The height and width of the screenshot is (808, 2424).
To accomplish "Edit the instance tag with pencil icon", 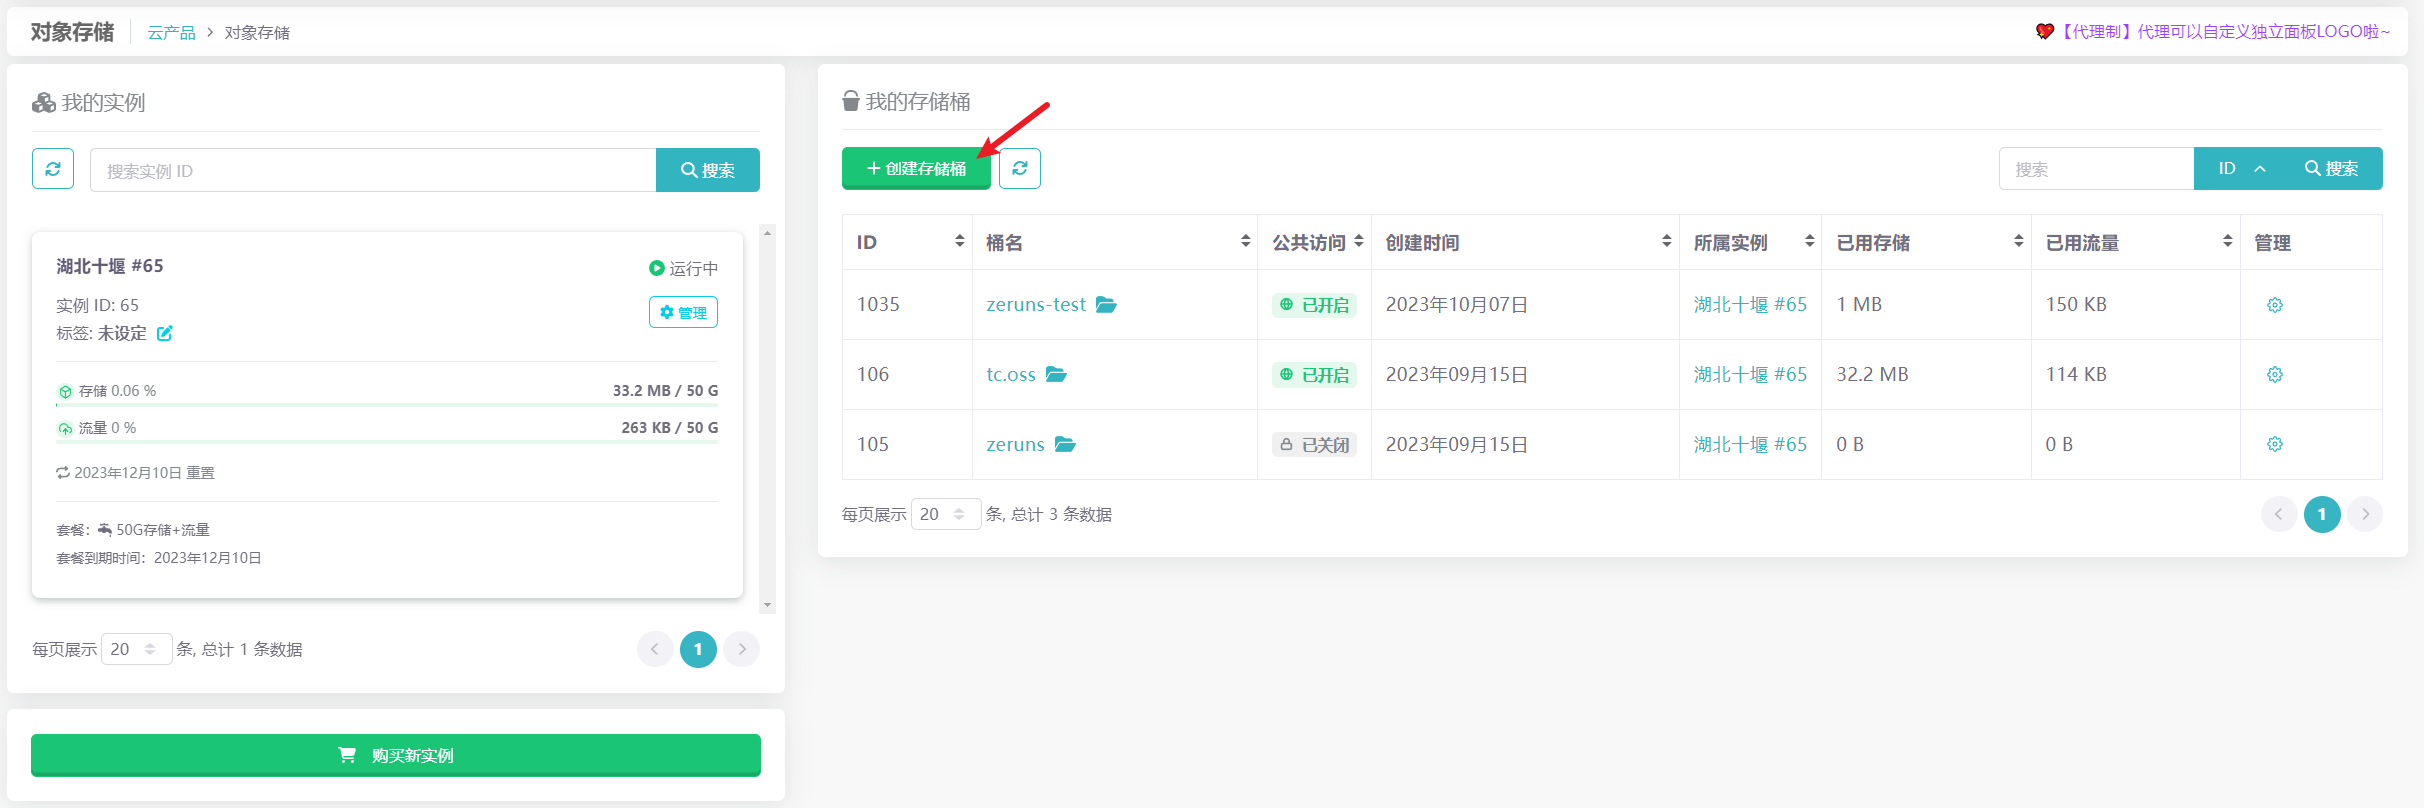I will click(x=165, y=333).
